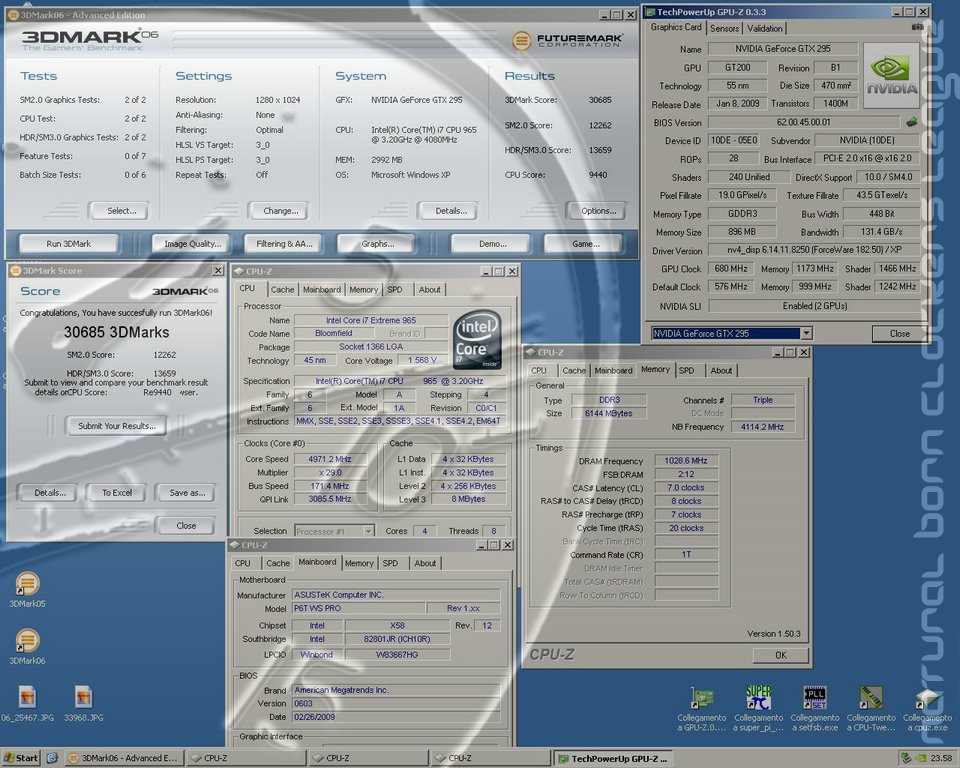Click mainboard Model field P6T WS PRO

pos(359,608)
